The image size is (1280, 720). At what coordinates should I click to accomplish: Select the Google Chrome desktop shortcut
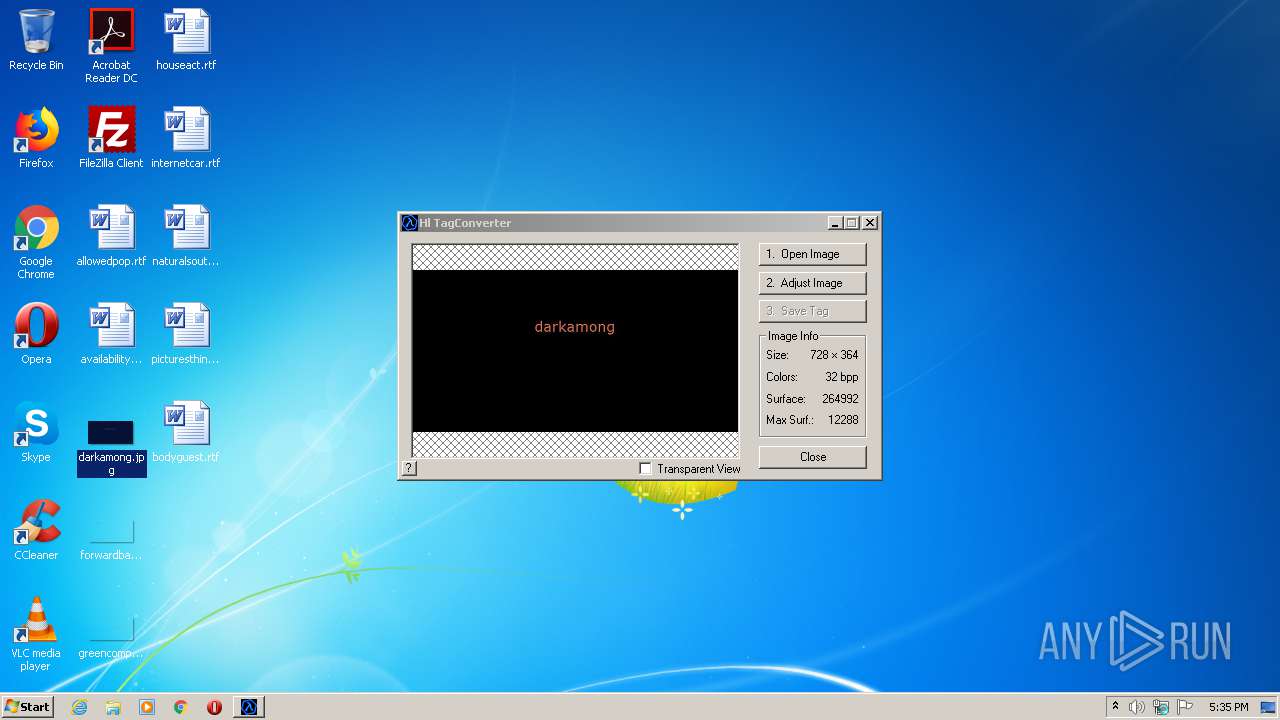(x=36, y=242)
